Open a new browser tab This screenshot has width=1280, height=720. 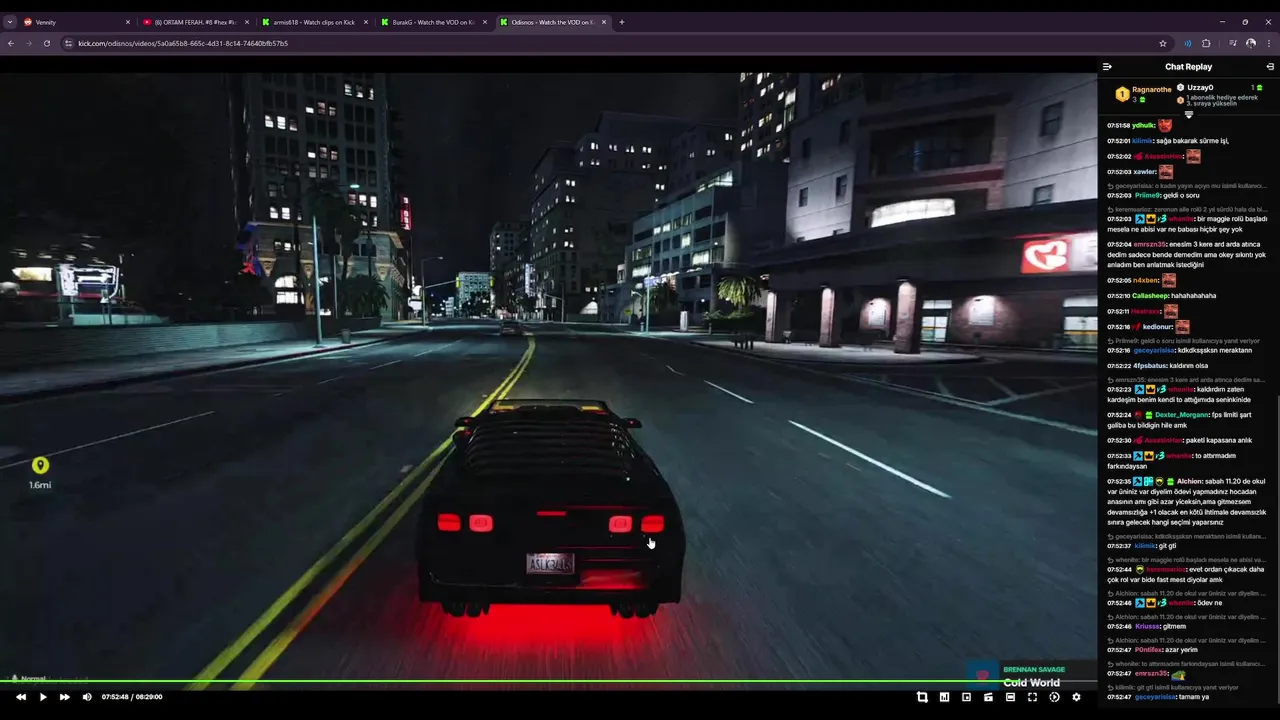tap(622, 22)
